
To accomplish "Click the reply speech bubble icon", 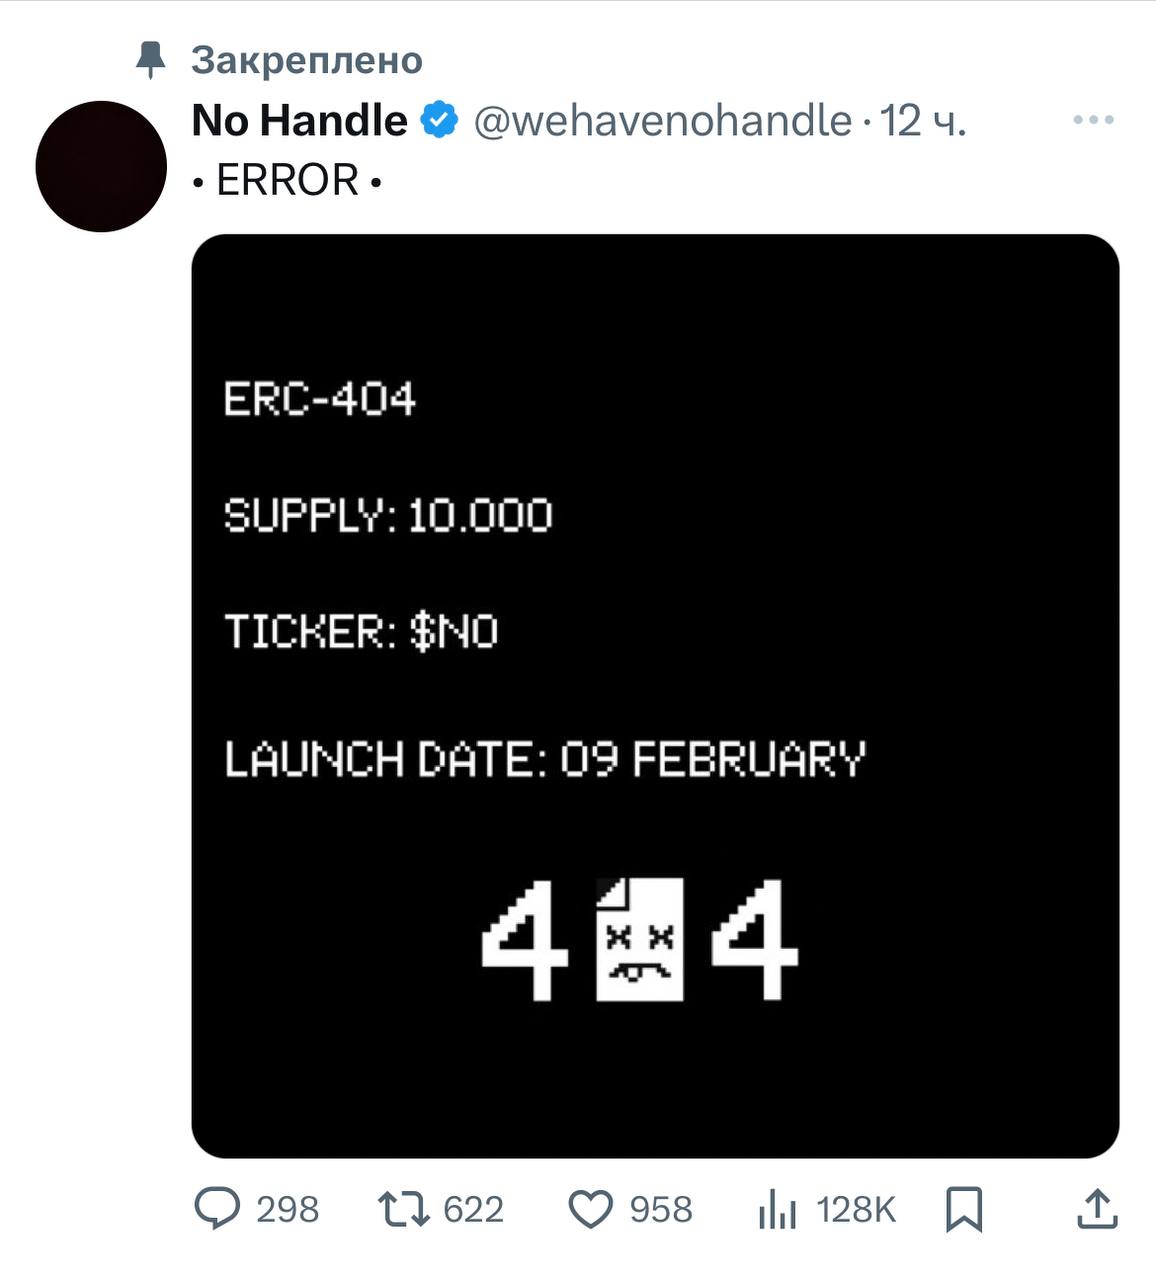I will pos(216,1208).
